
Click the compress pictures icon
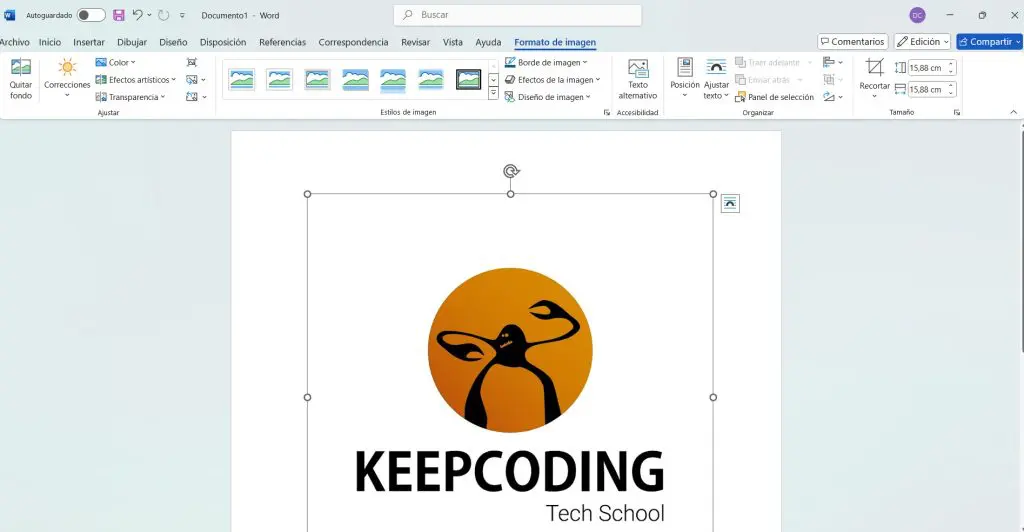point(192,62)
